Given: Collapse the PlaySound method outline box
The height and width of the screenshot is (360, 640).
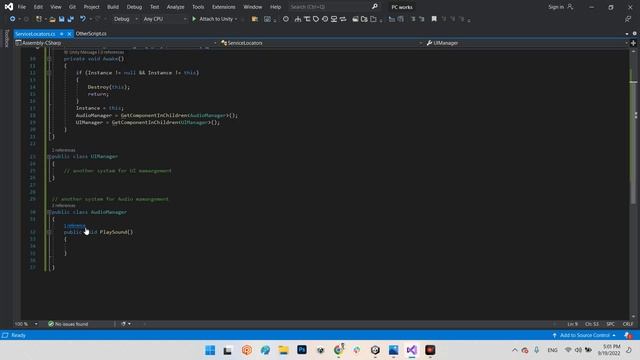Looking at the screenshot, I should pos(49,232).
